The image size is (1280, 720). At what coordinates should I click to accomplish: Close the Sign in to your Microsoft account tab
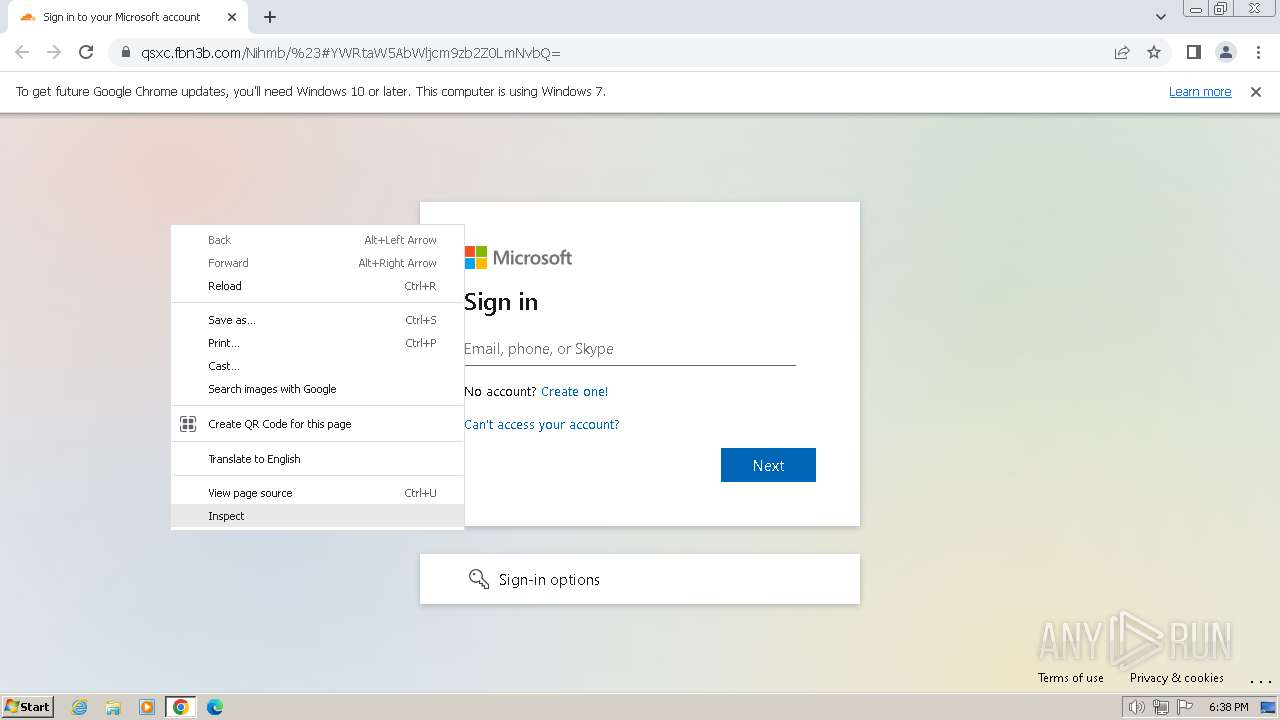pos(232,17)
